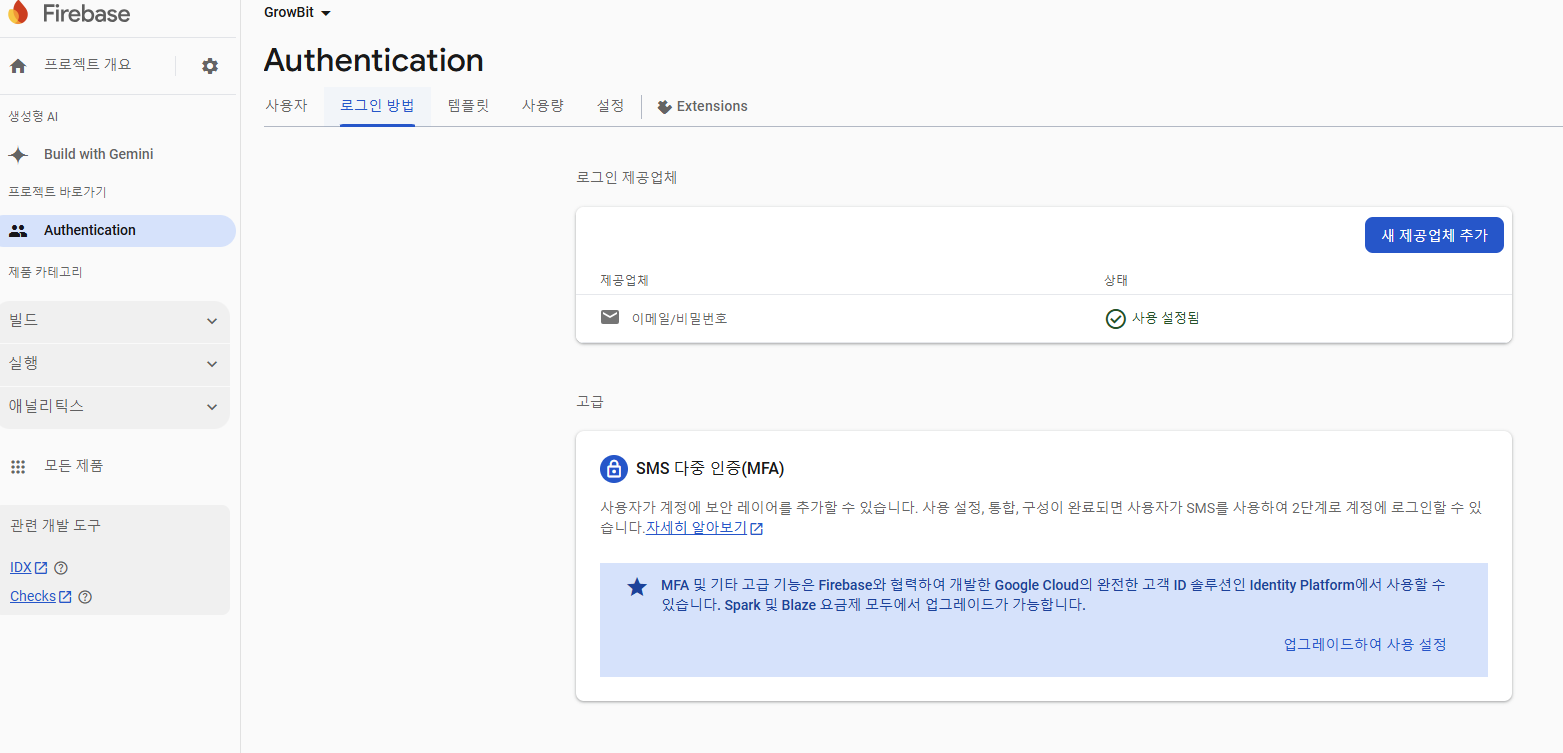Open the IDX link

click(x=20, y=568)
